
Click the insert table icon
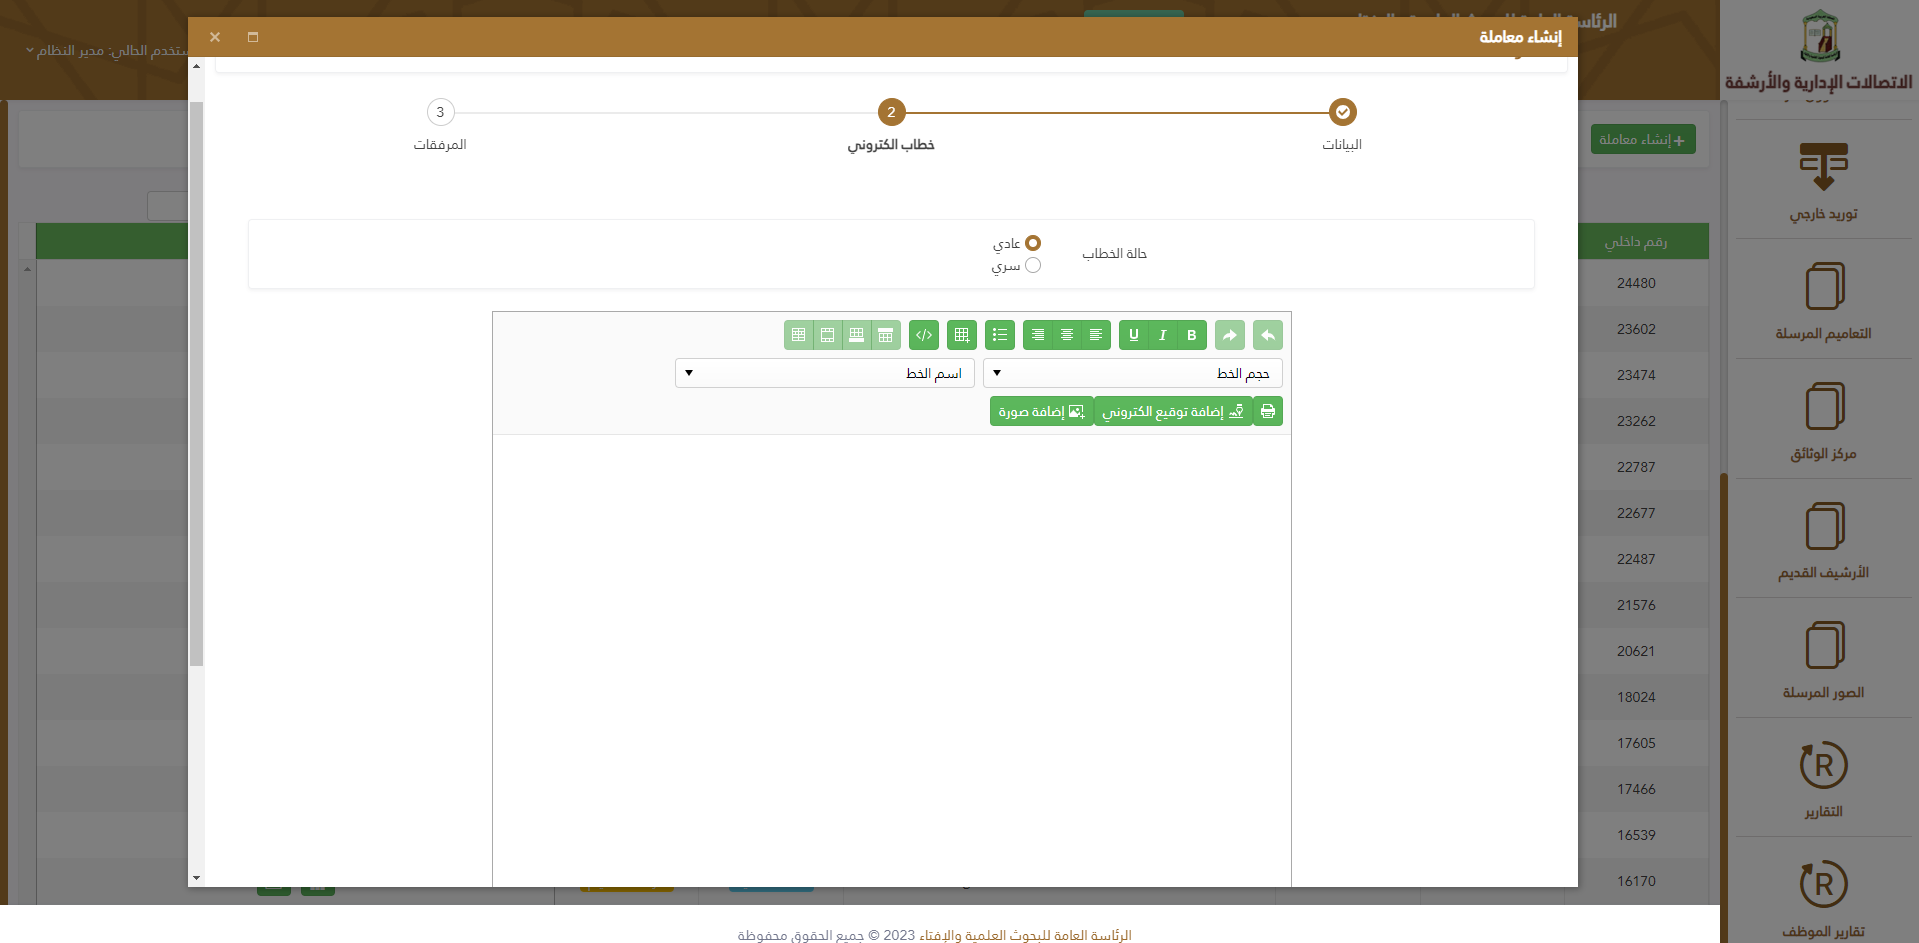point(961,335)
